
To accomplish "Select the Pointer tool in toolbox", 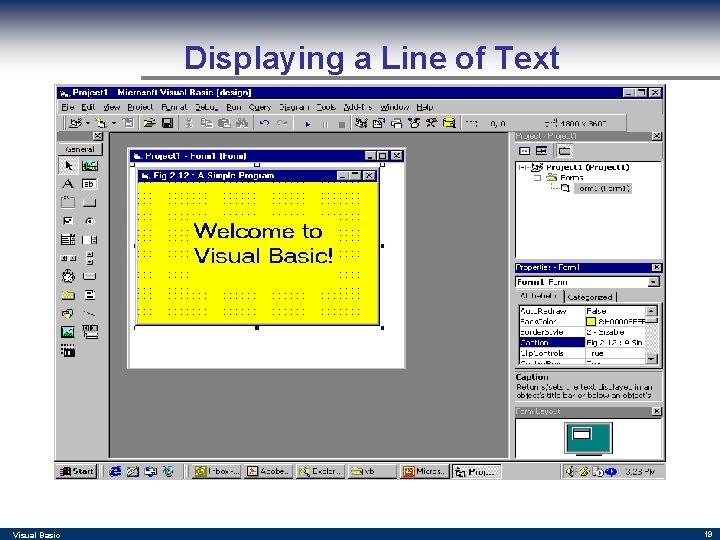I will tap(68, 165).
